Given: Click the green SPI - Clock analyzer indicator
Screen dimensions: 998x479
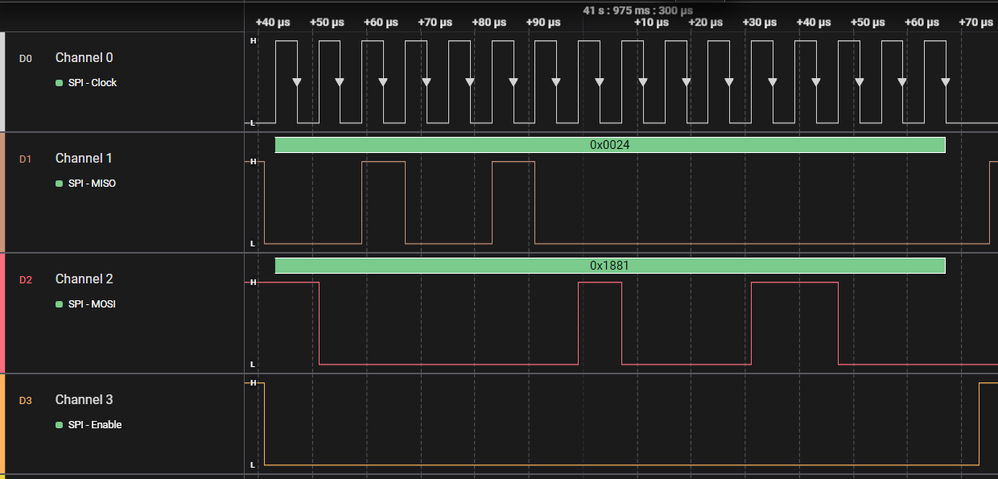Looking at the screenshot, I should tap(59, 83).
